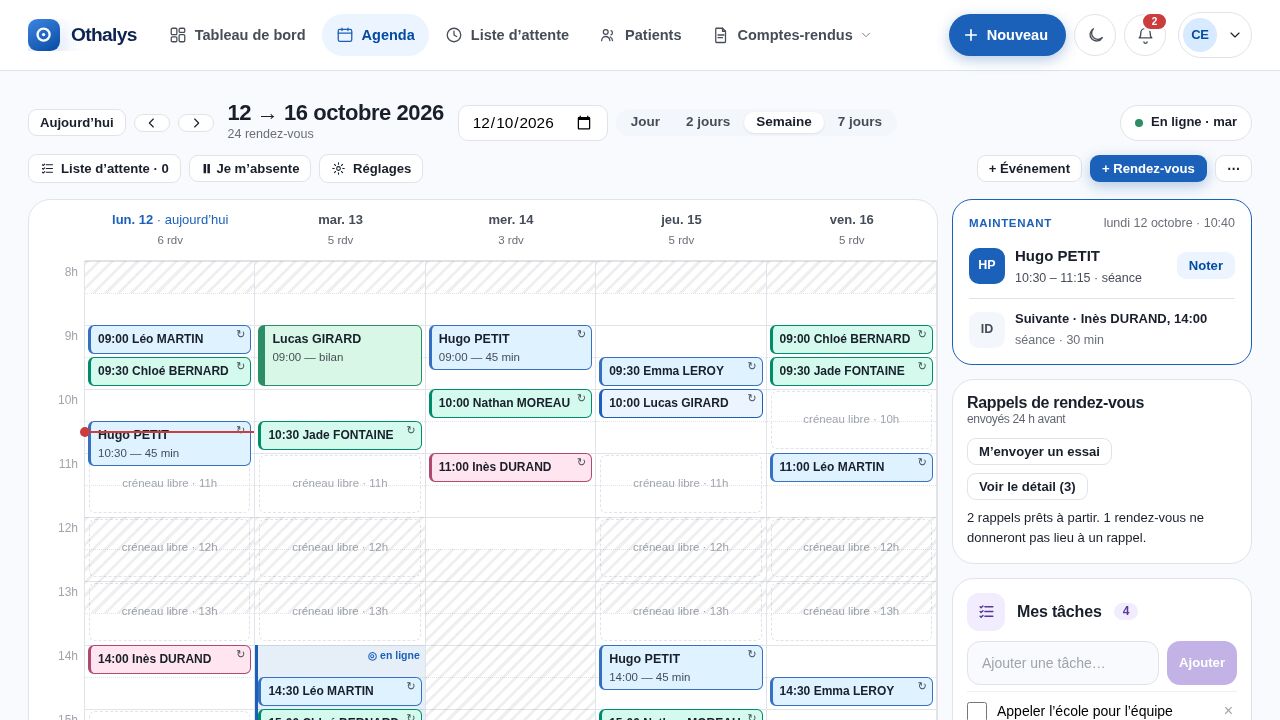Open Liste d'attente · 0 panel
Screen dimensions: 1280x720
coord(104,168)
